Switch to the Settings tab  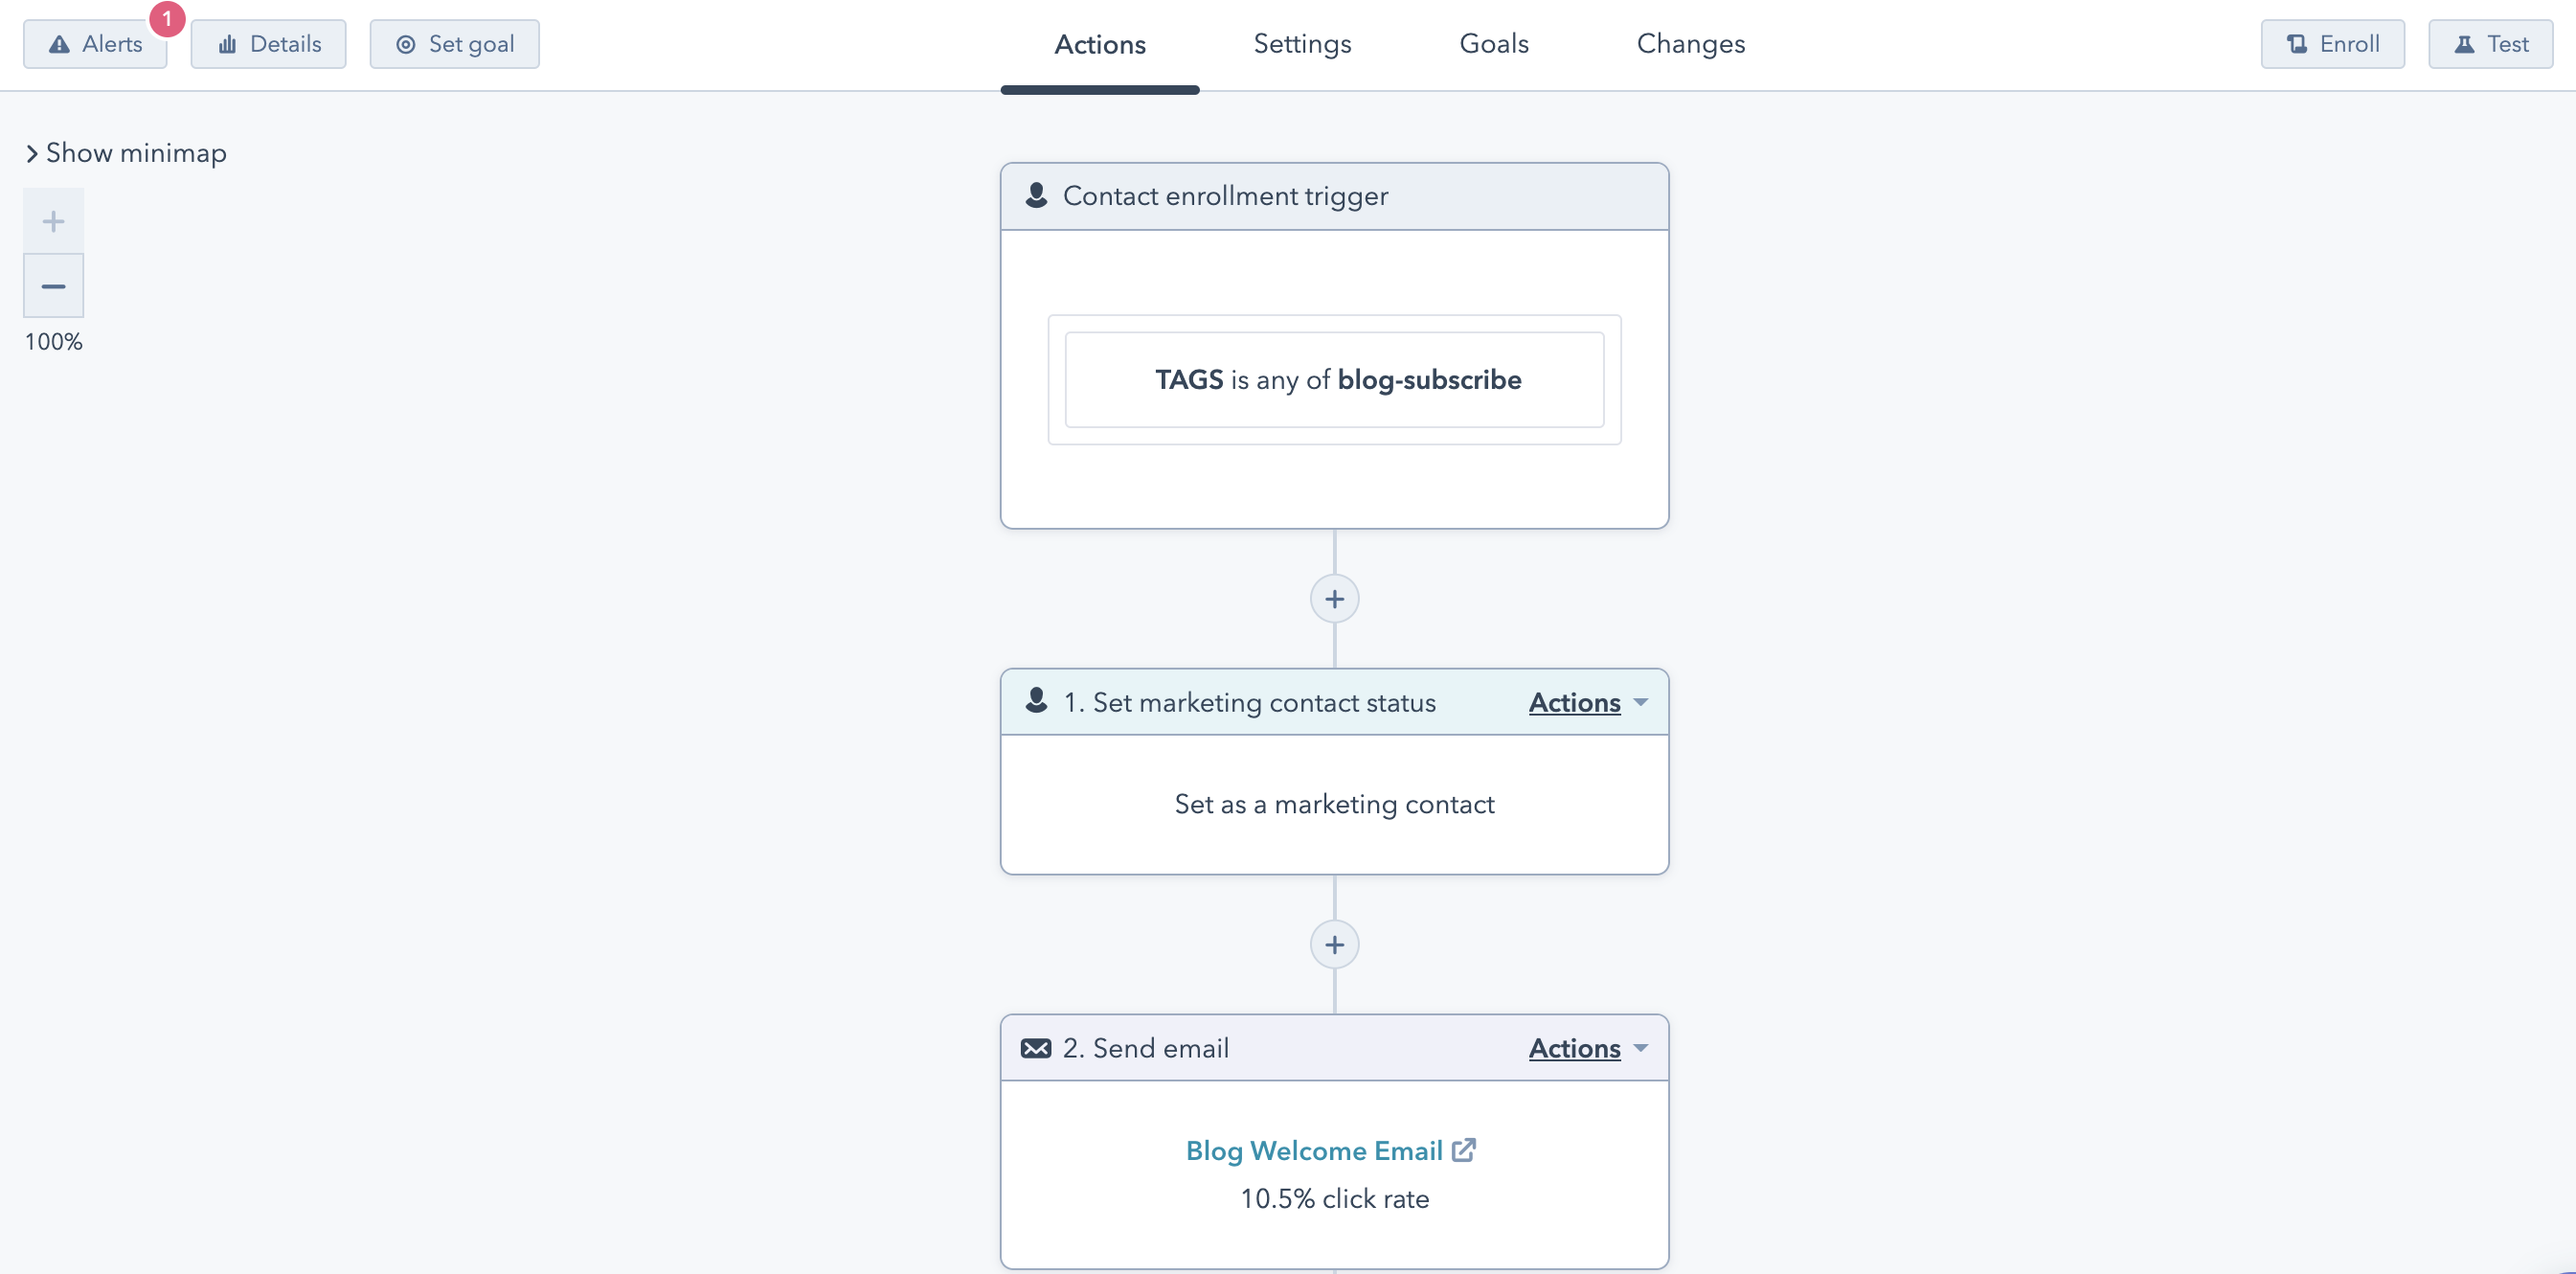1302,44
